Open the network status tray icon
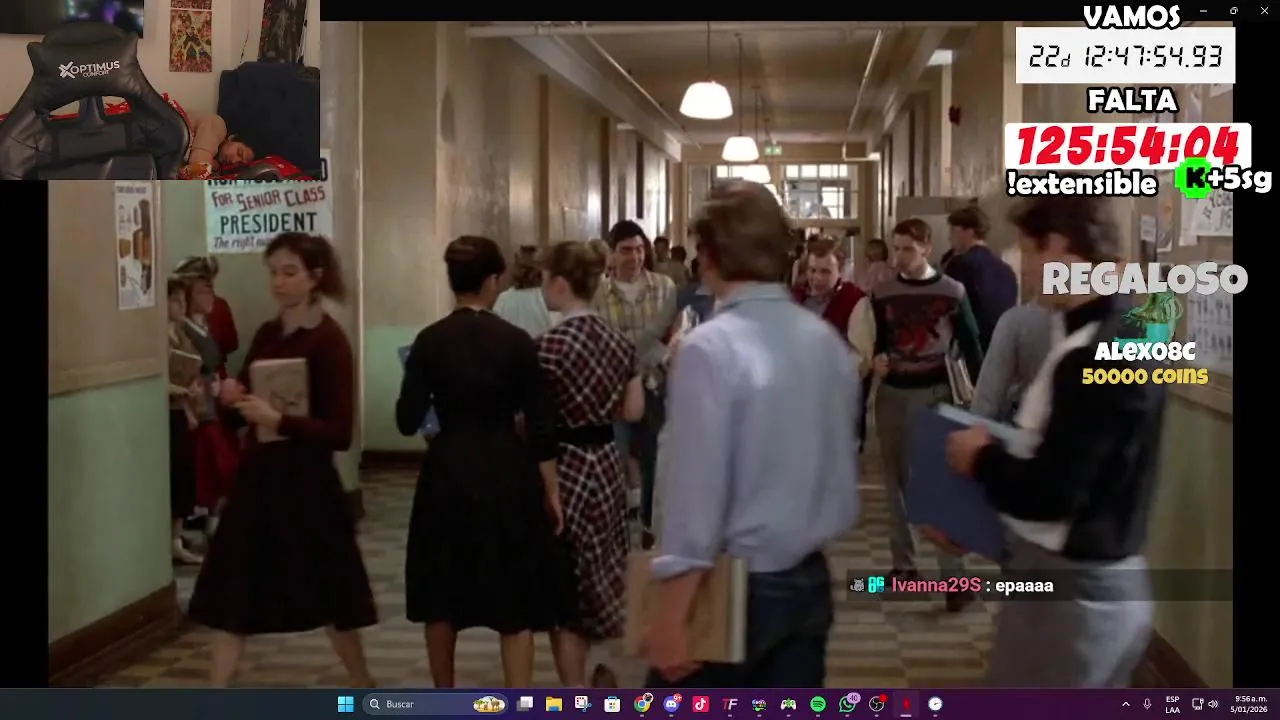The image size is (1280, 720). pos(1198,704)
